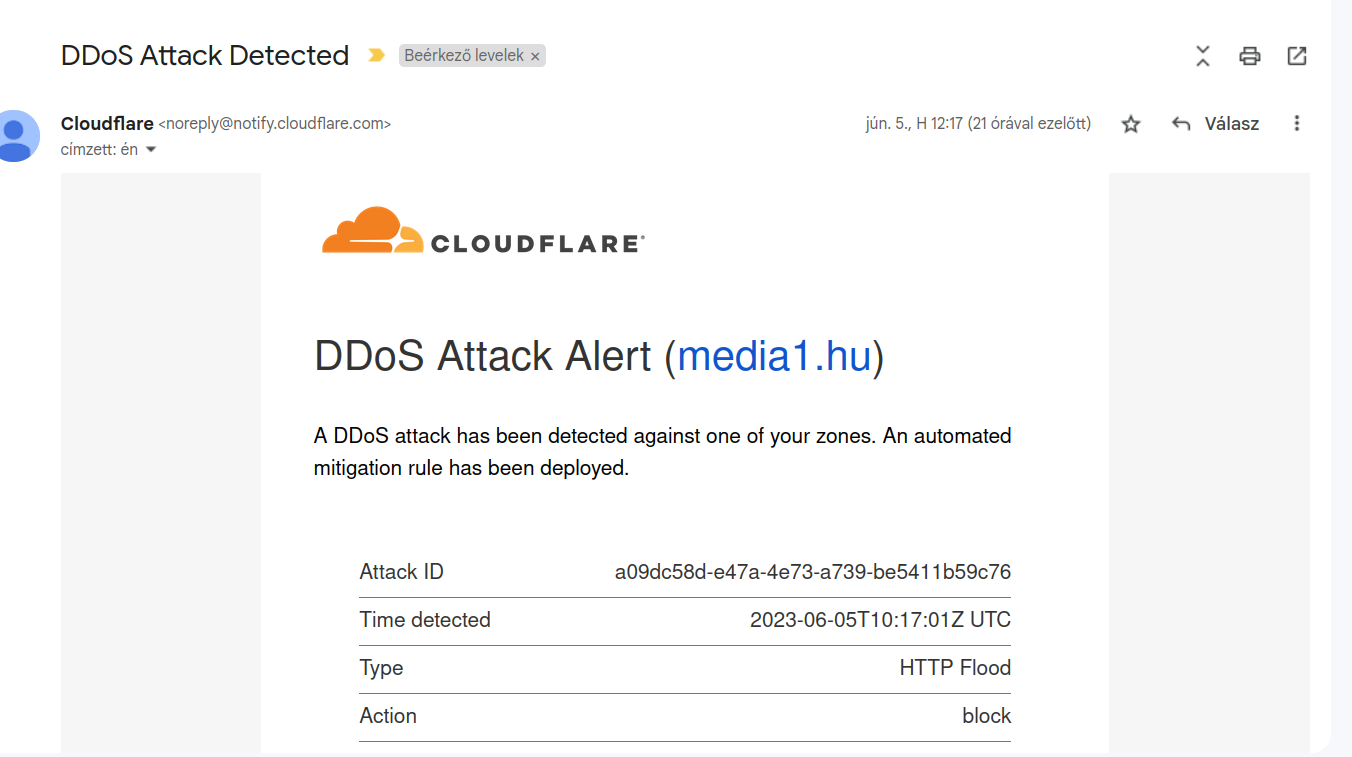The height and width of the screenshot is (757, 1352).
Task: Click the Attack ID row label
Action: point(401,572)
